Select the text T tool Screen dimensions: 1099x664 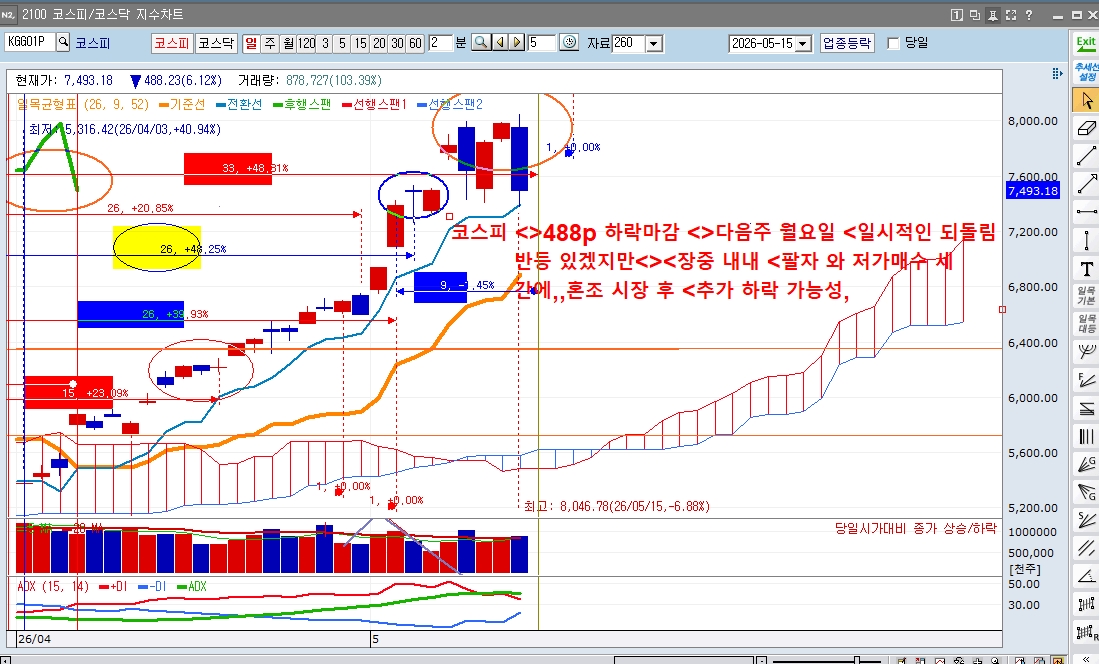click(x=1086, y=269)
